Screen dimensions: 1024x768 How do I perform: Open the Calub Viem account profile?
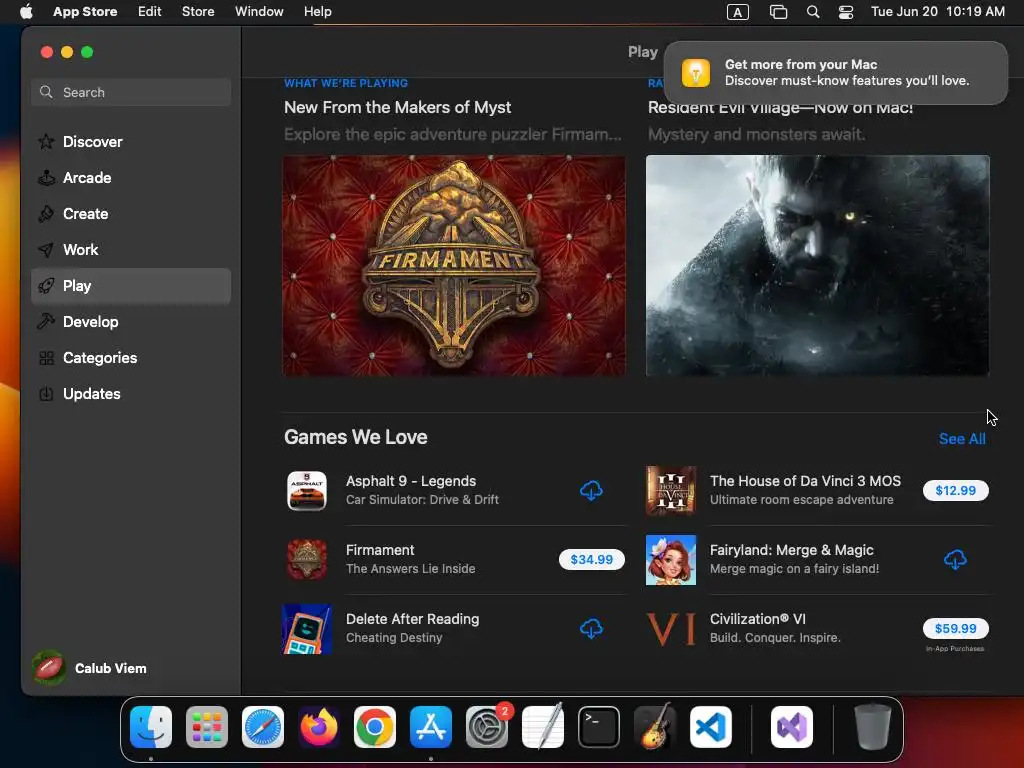[x=90, y=668]
